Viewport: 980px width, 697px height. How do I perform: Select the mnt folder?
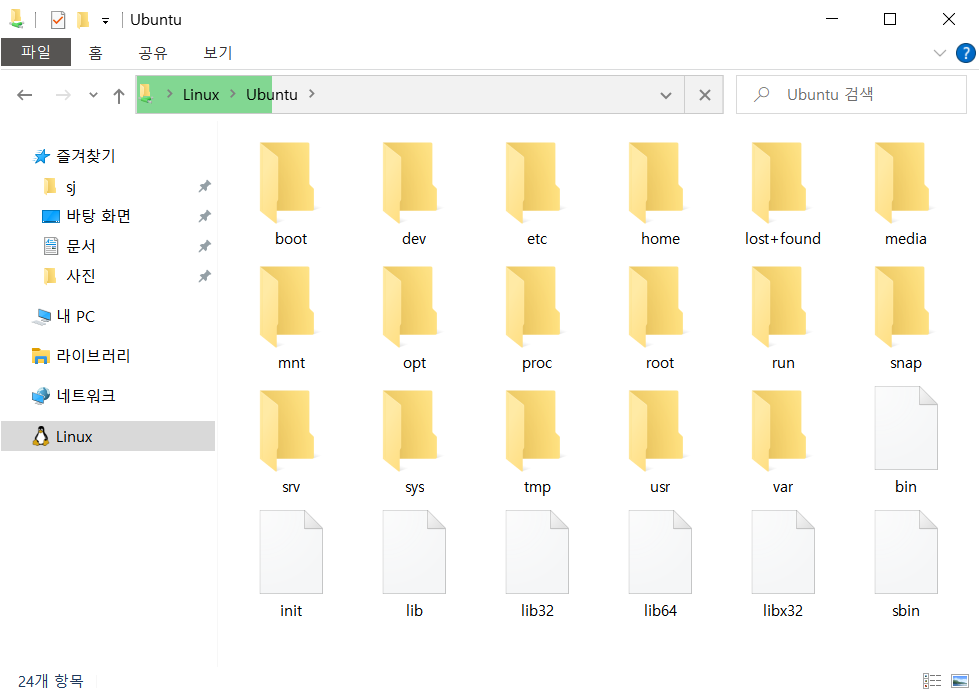(x=291, y=318)
